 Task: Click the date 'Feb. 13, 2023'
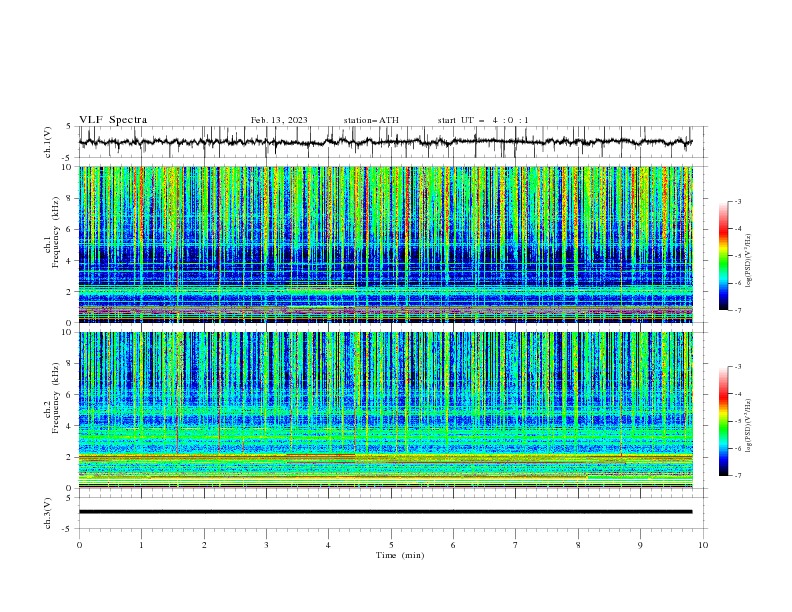pyautogui.click(x=279, y=120)
